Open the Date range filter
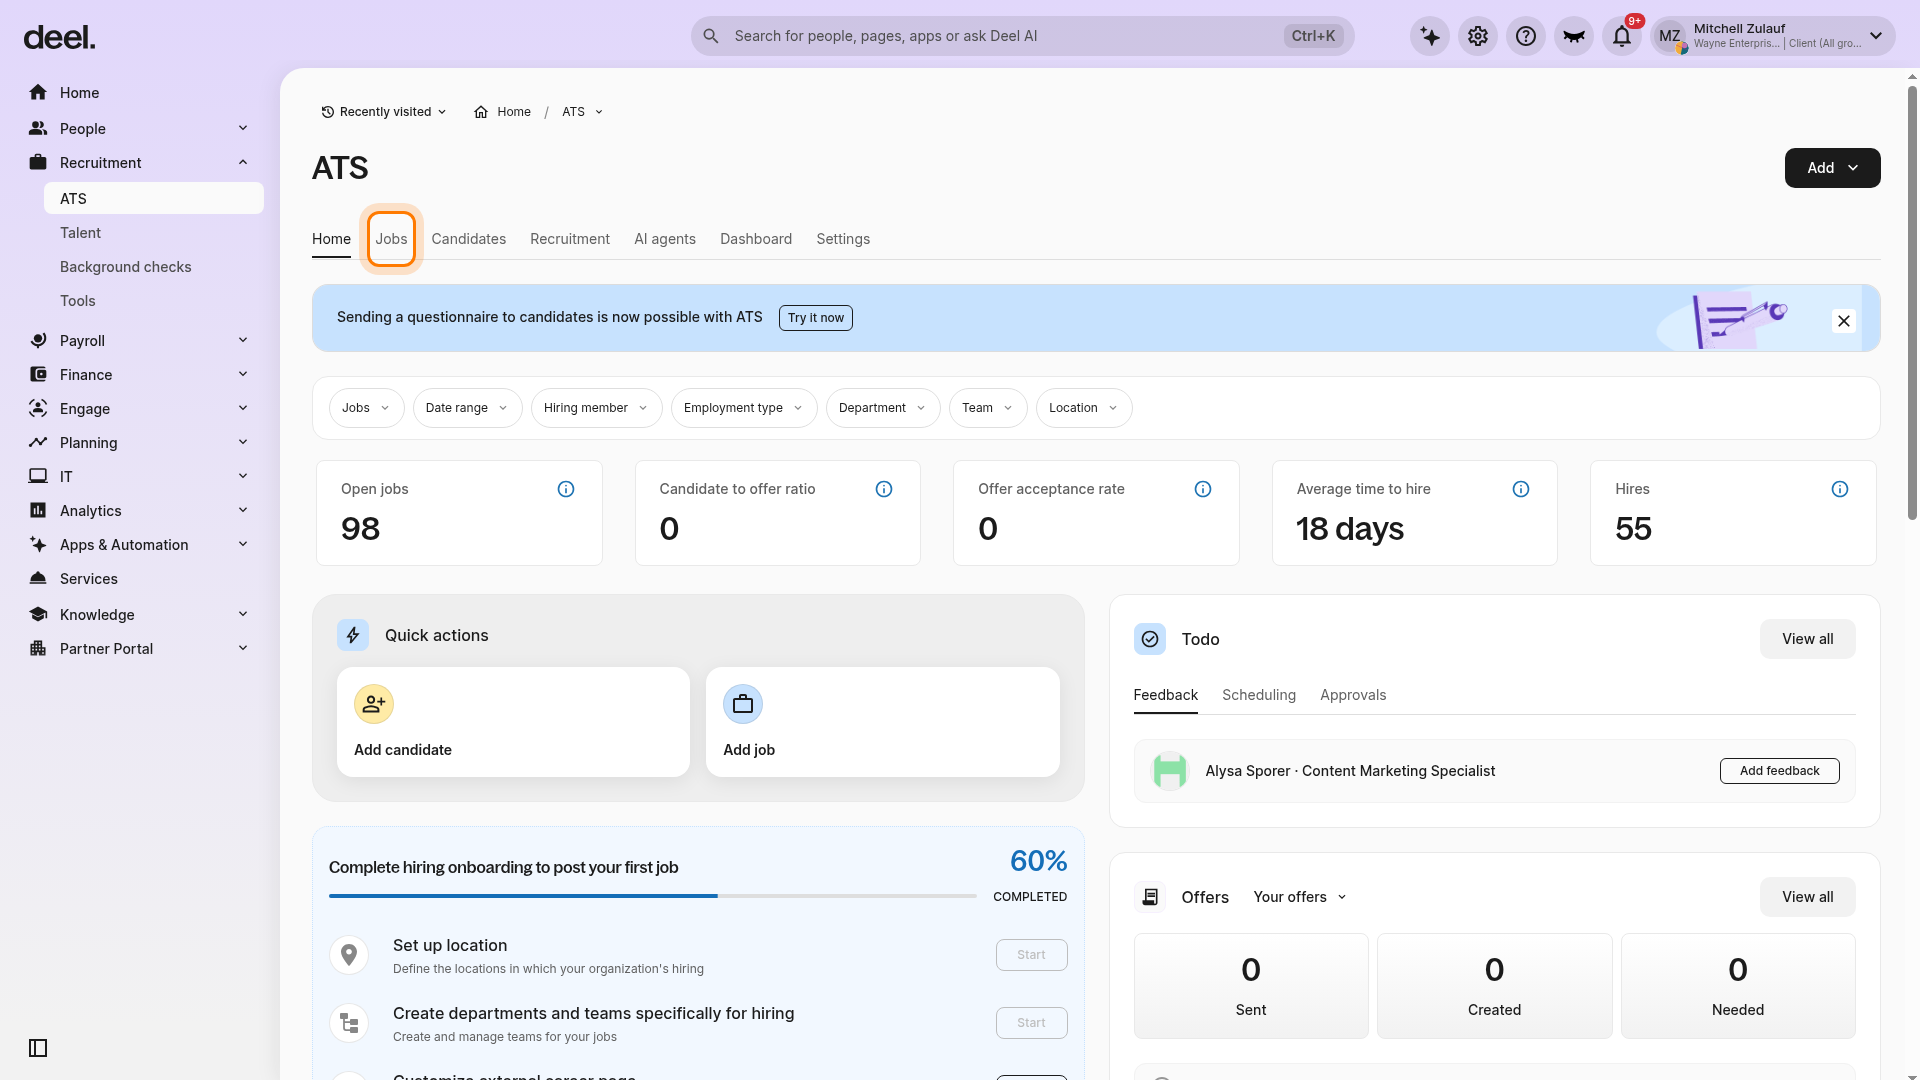Screen dimensions: 1920x1080 [x=467, y=408]
